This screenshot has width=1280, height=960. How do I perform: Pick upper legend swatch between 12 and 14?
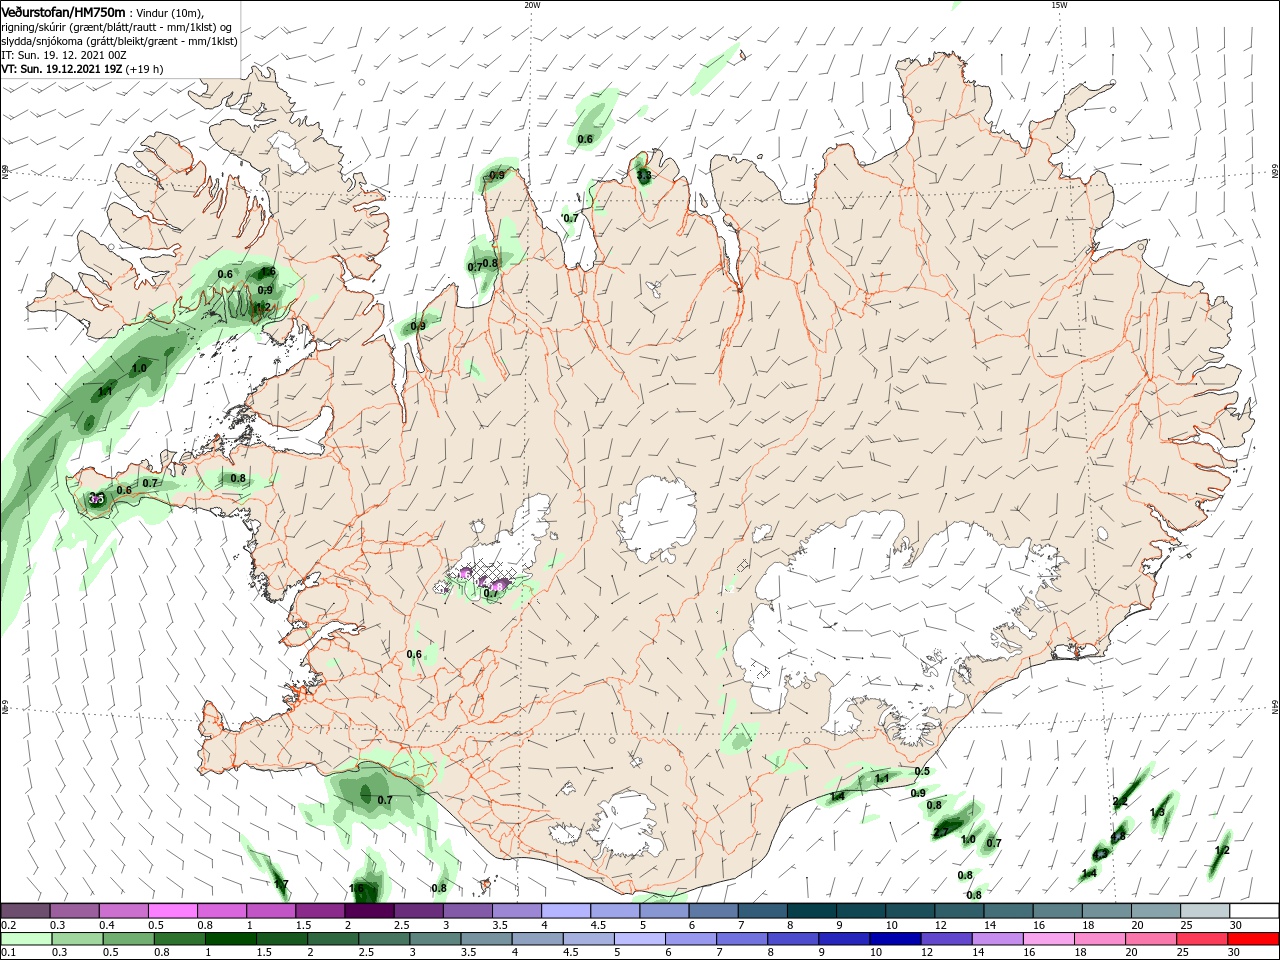(x=959, y=911)
